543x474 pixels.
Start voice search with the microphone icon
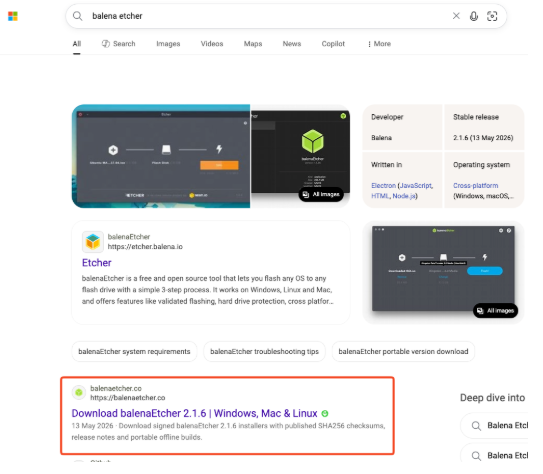(x=474, y=16)
